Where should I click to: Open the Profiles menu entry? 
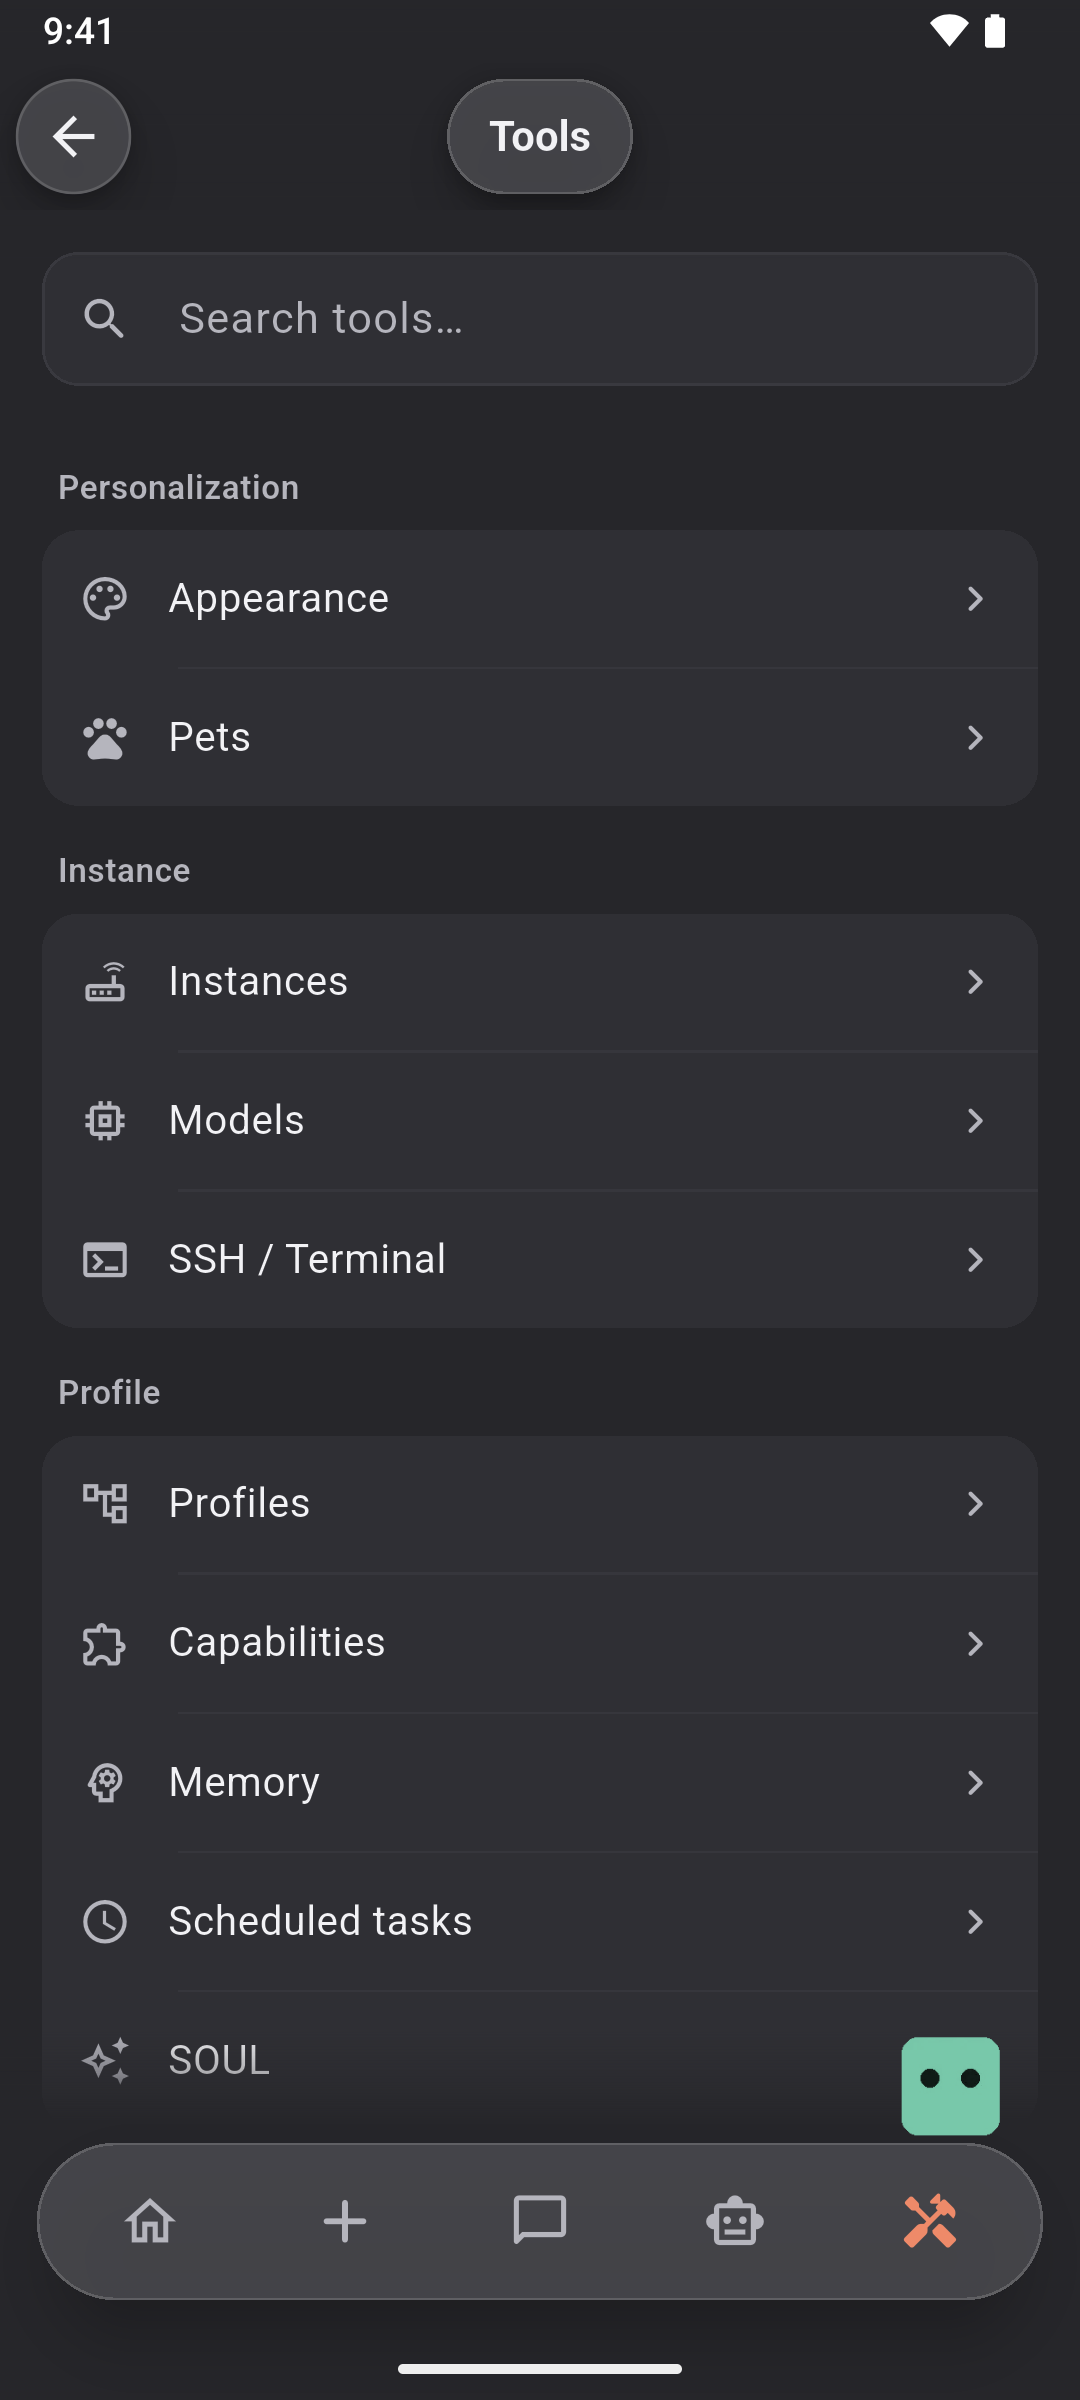click(x=540, y=1504)
